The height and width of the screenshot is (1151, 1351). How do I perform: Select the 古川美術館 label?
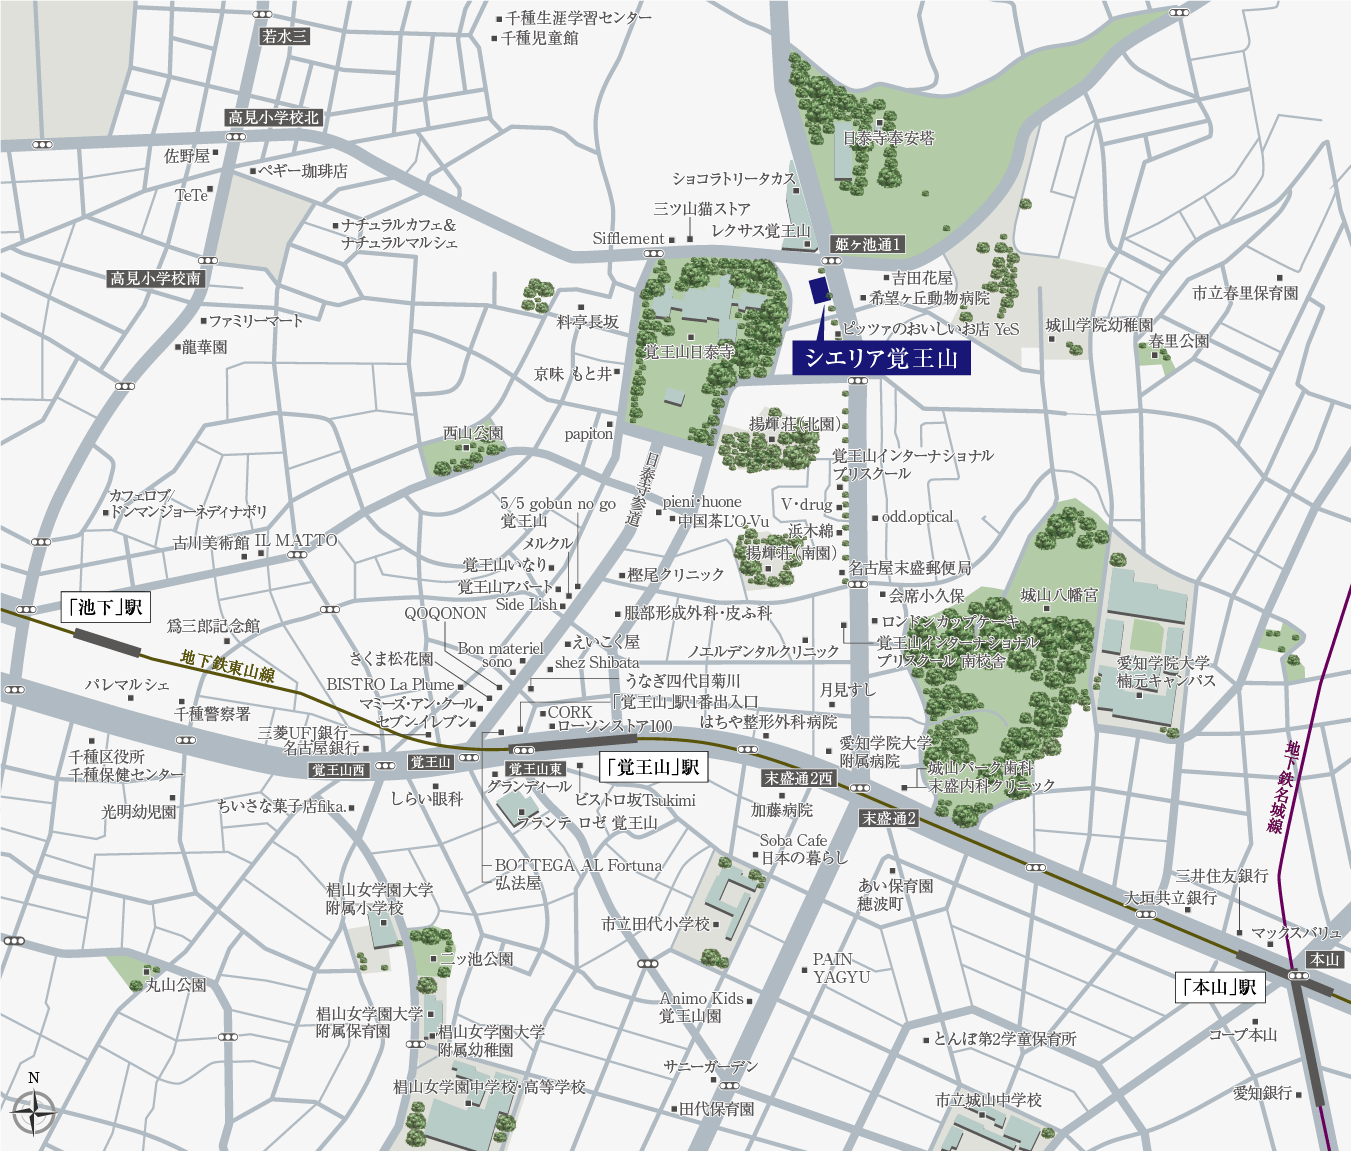(x=211, y=543)
